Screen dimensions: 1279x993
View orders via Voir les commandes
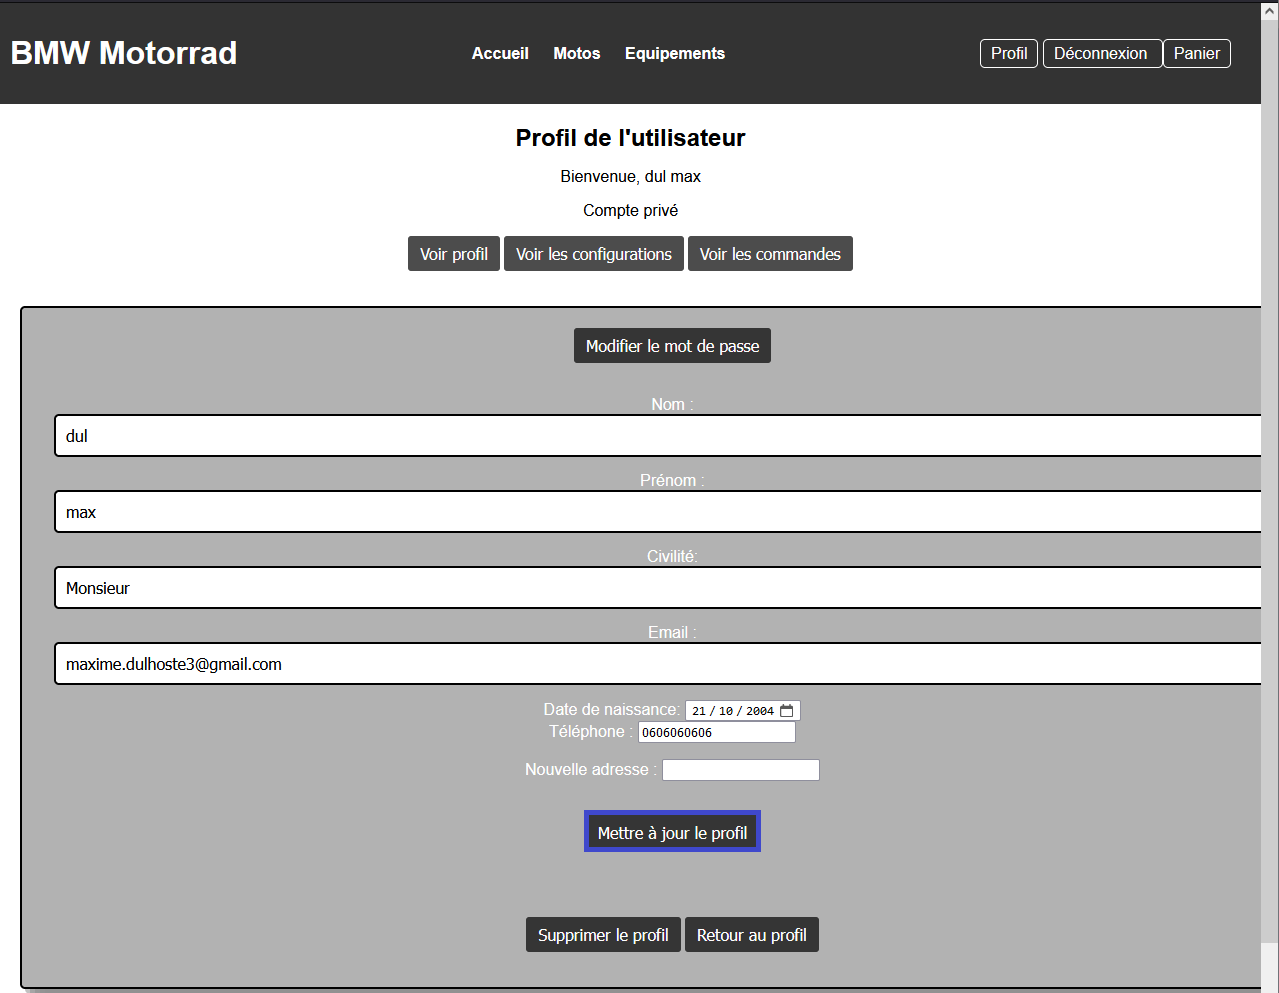pyautogui.click(x=770, y=254)
